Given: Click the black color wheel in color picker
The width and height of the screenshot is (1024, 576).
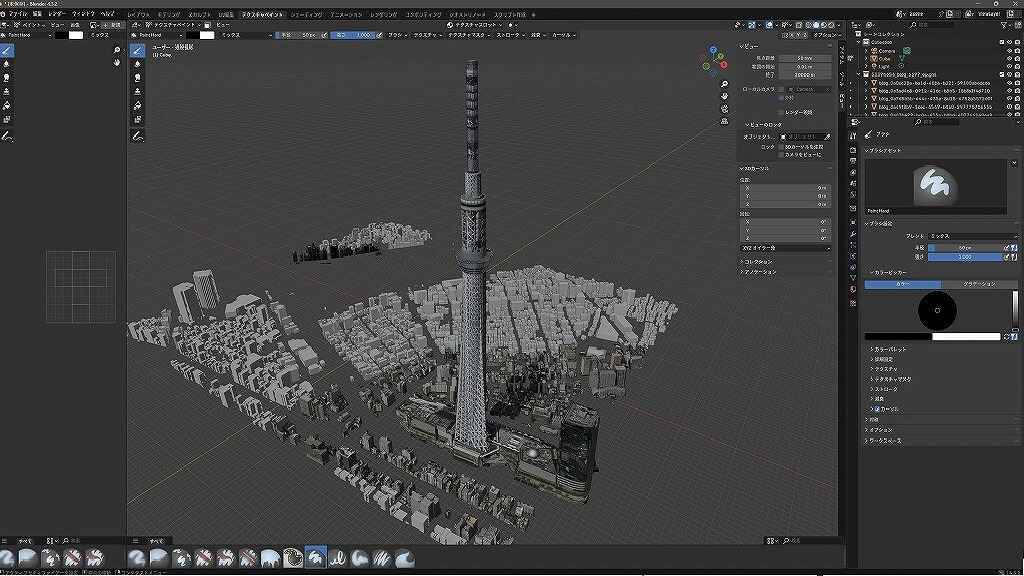Looking at the screenshot, I should [937, 311].
